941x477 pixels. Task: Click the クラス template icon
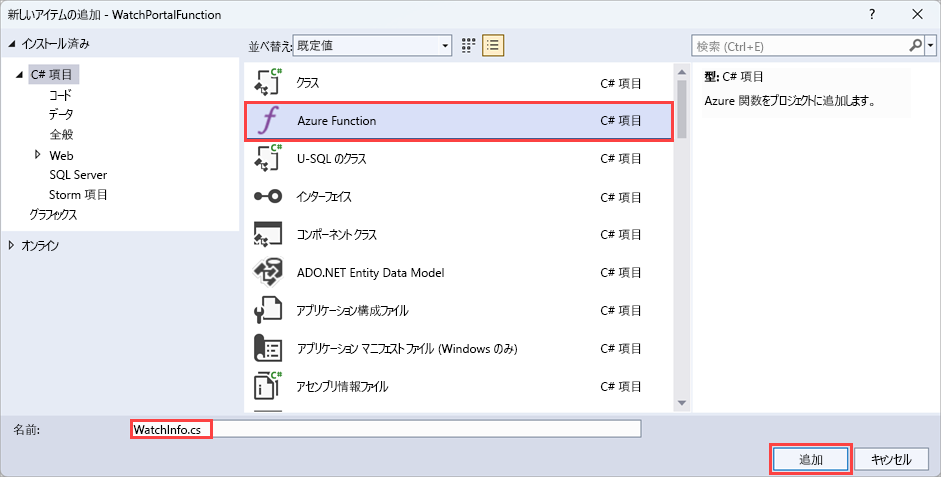coord(268,83)
